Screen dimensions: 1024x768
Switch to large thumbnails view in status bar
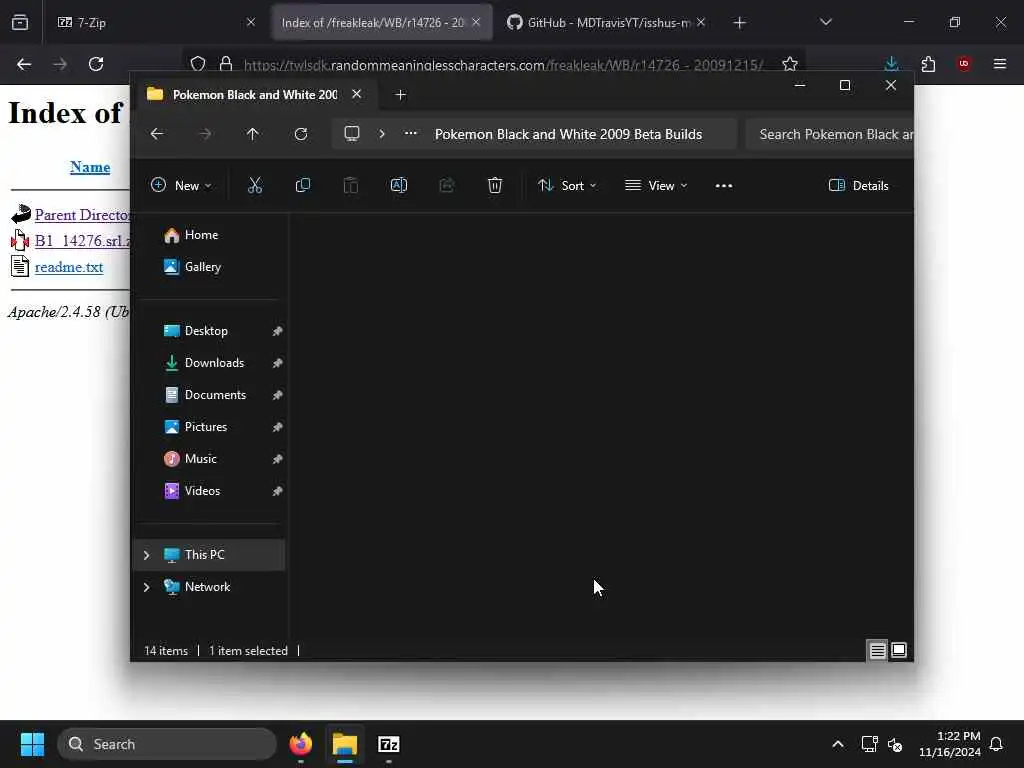coord(899,650)
